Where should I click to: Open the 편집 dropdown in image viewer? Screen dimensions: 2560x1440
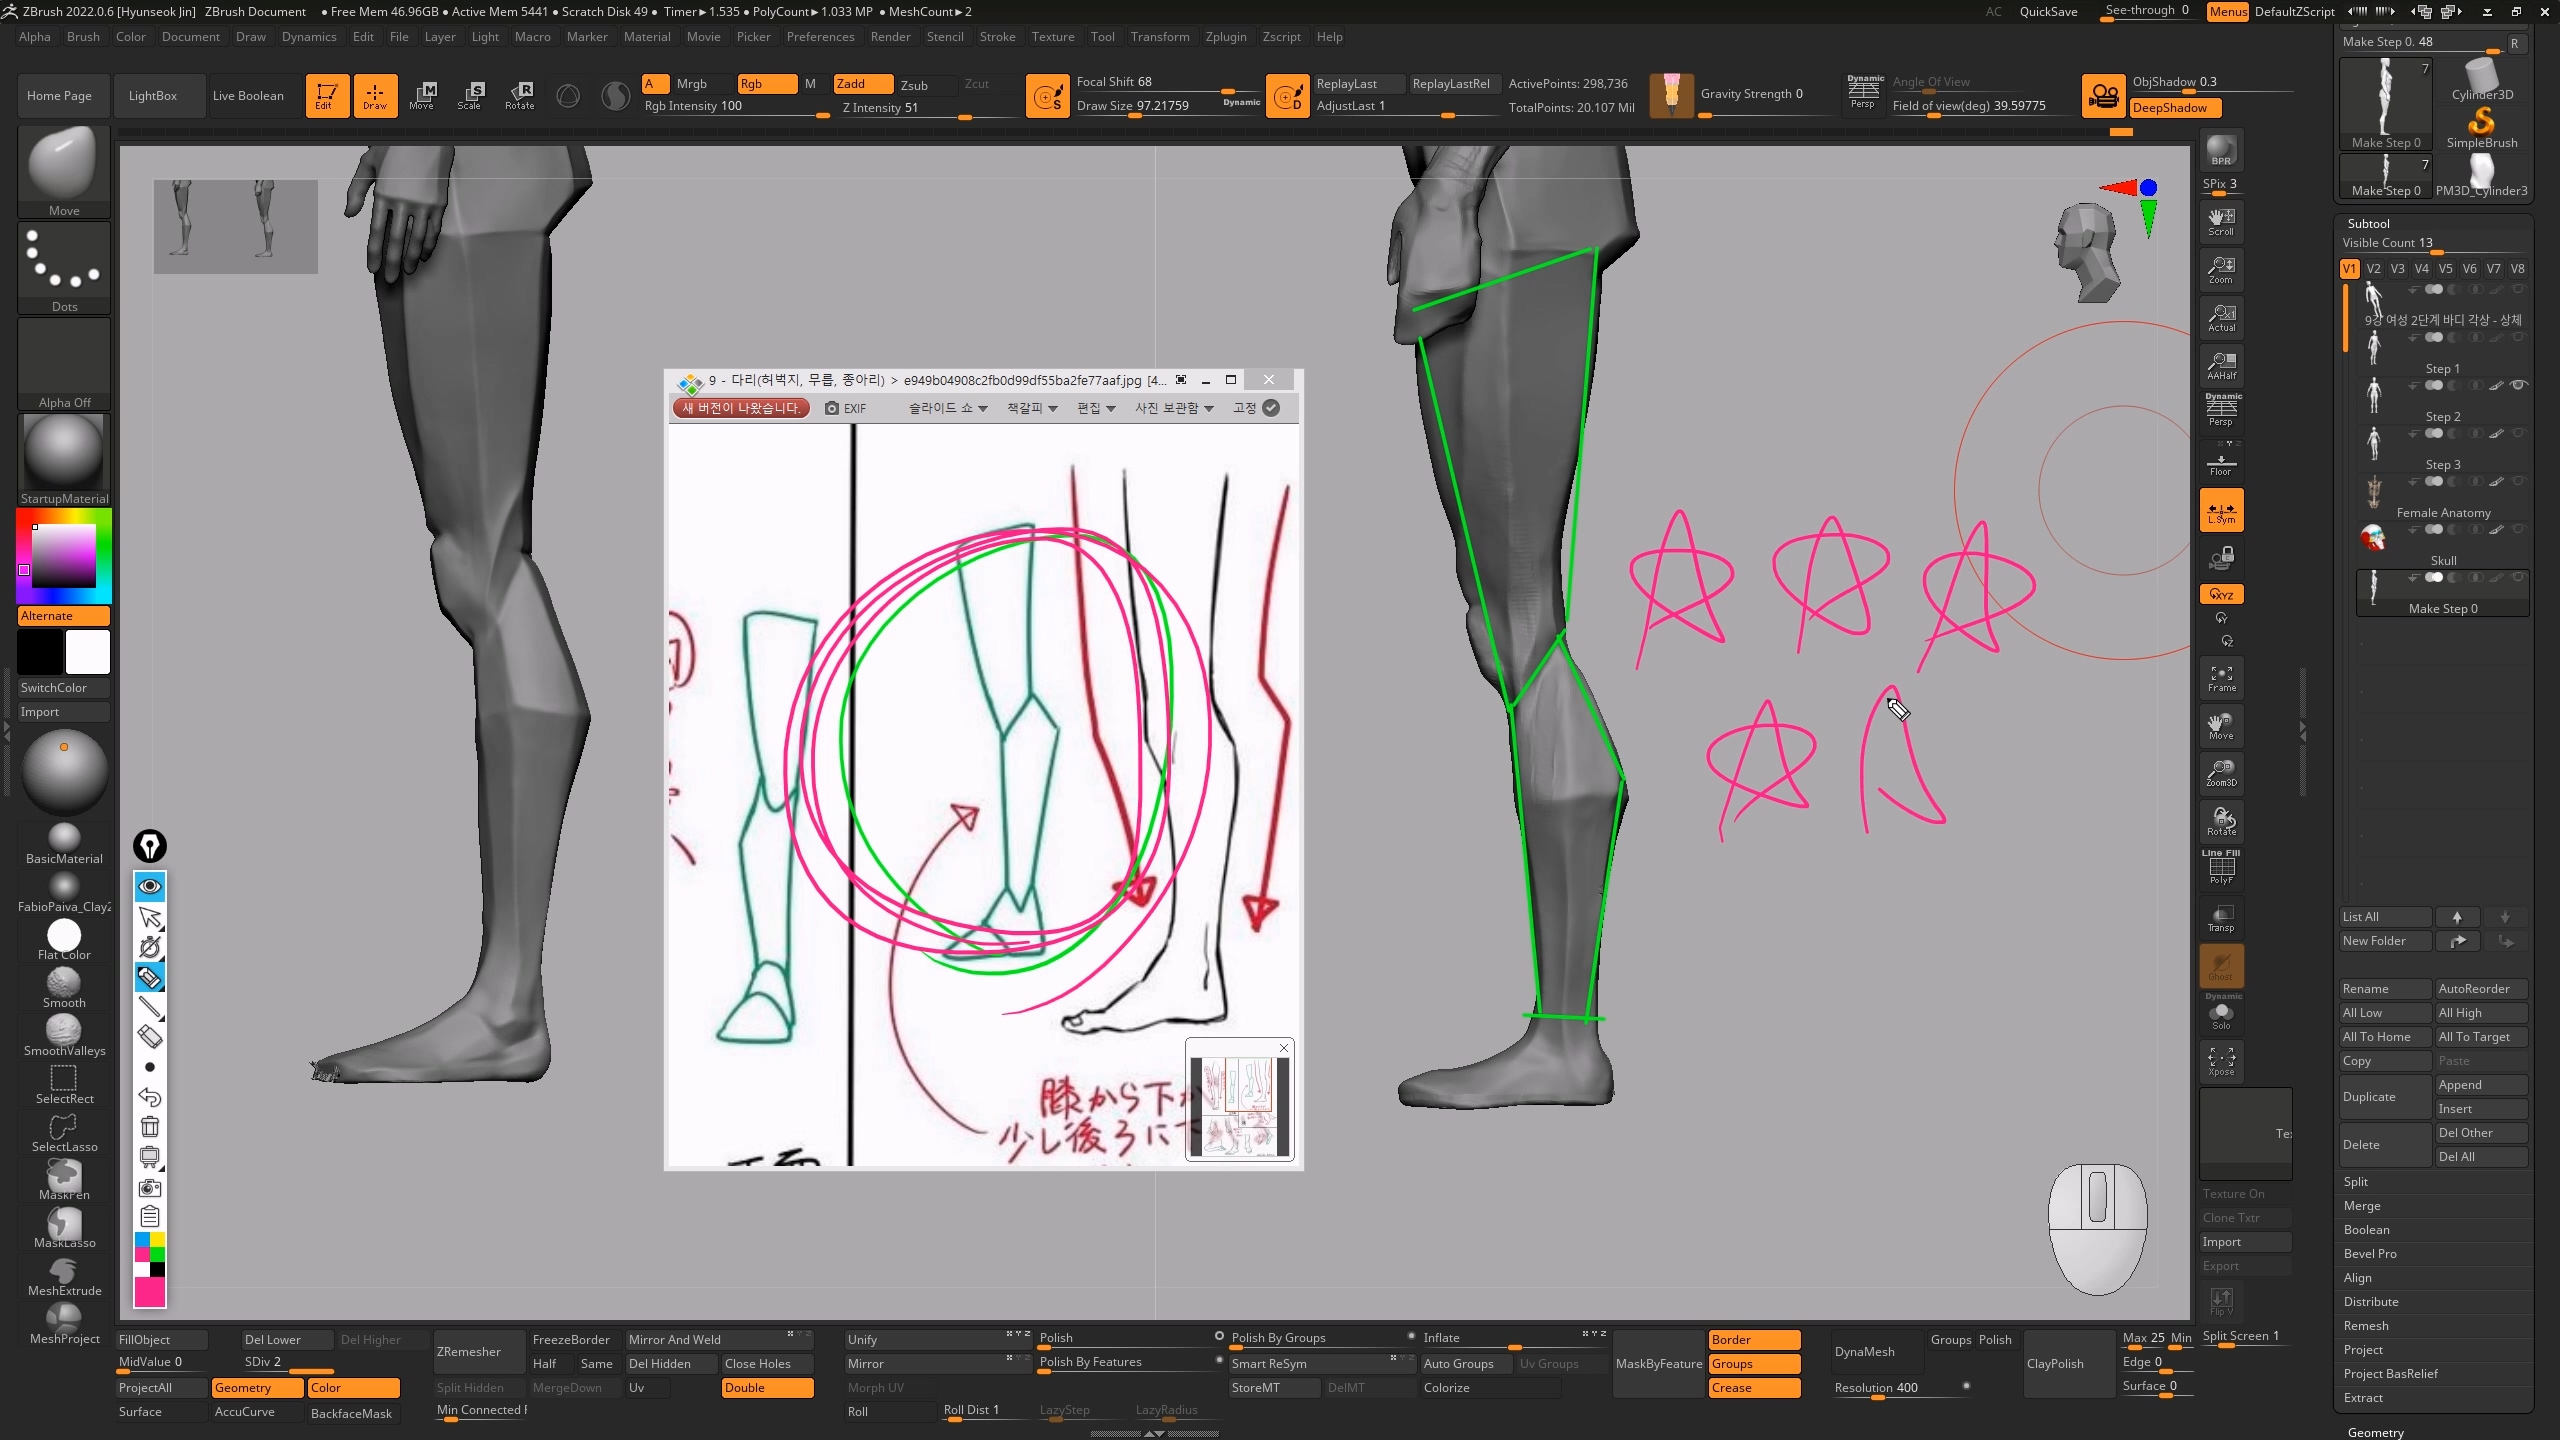click(1095, 408)
